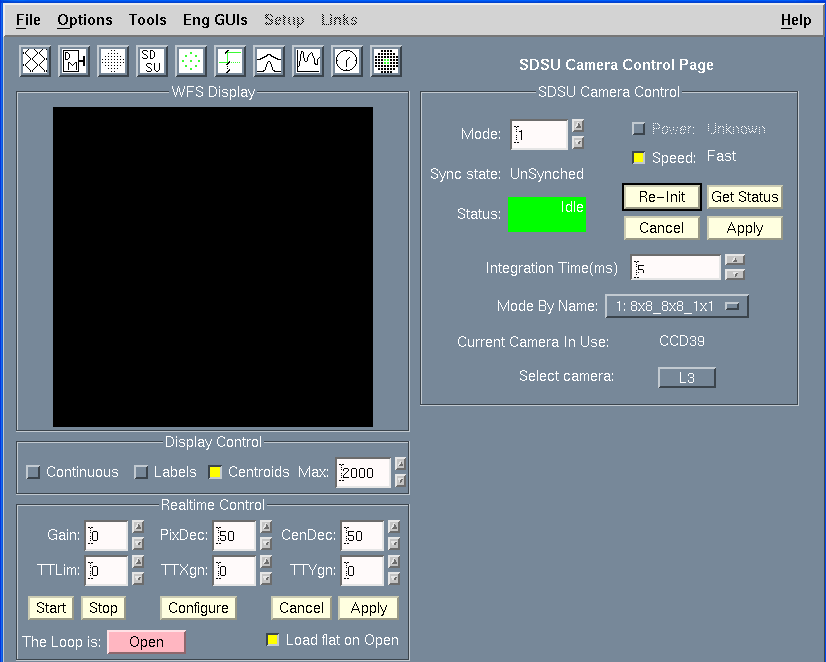
Task: Open the jagged spectrum graph icon
Action: [308, 61]
